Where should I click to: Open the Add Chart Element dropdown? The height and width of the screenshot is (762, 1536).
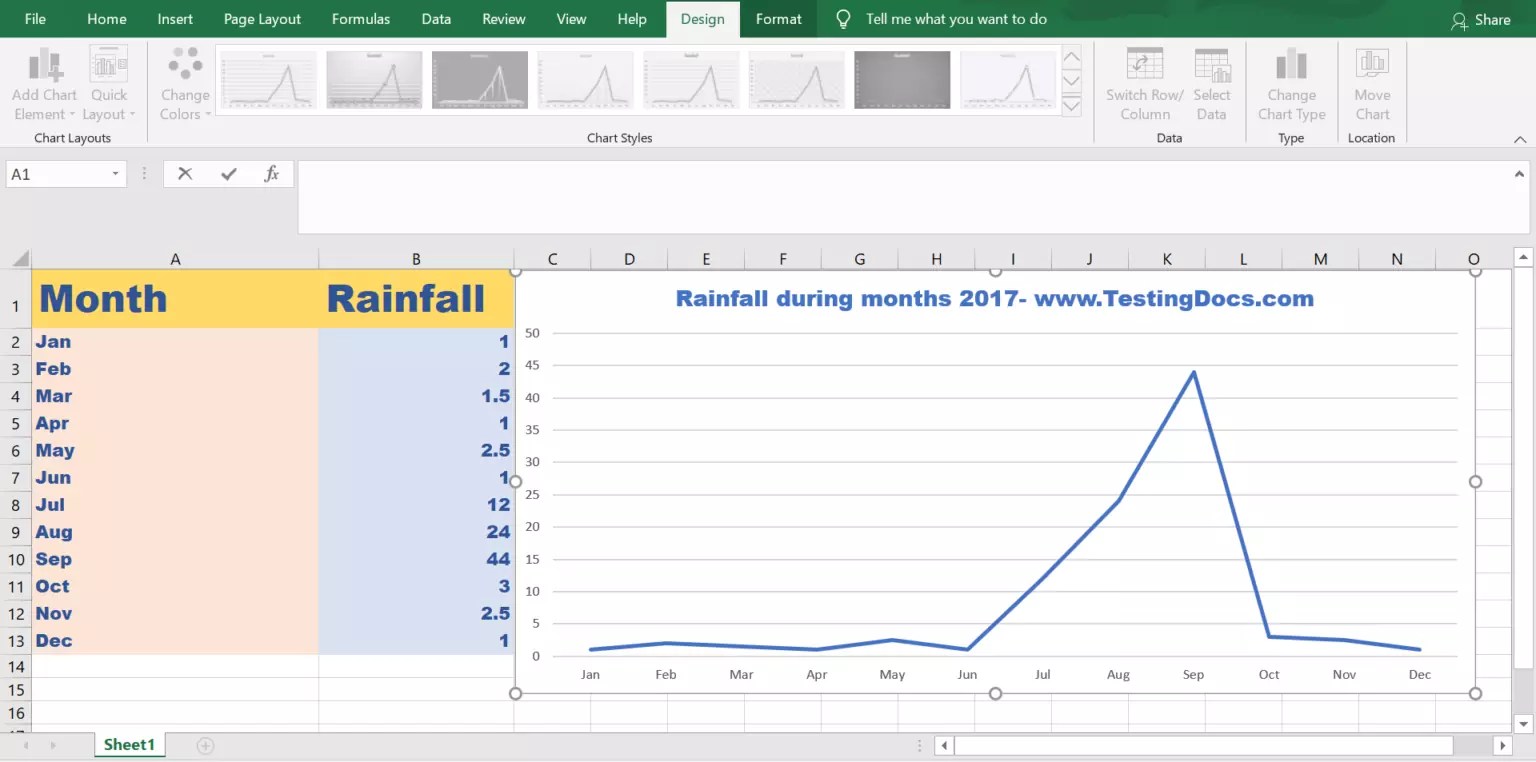(x=43, y=83)
